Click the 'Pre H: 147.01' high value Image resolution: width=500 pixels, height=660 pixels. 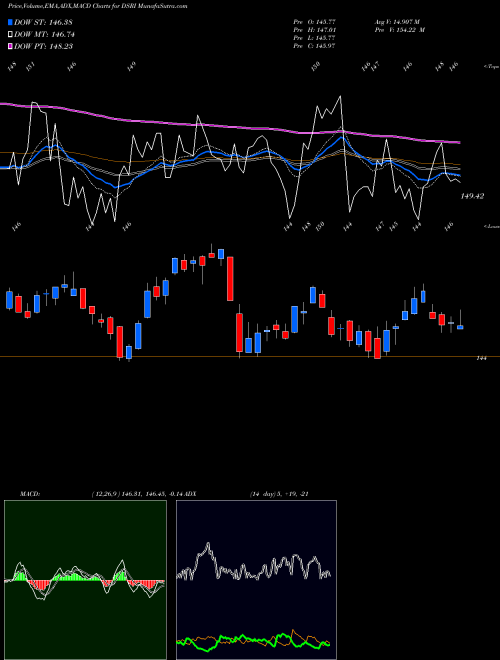(x=314, y=30)
